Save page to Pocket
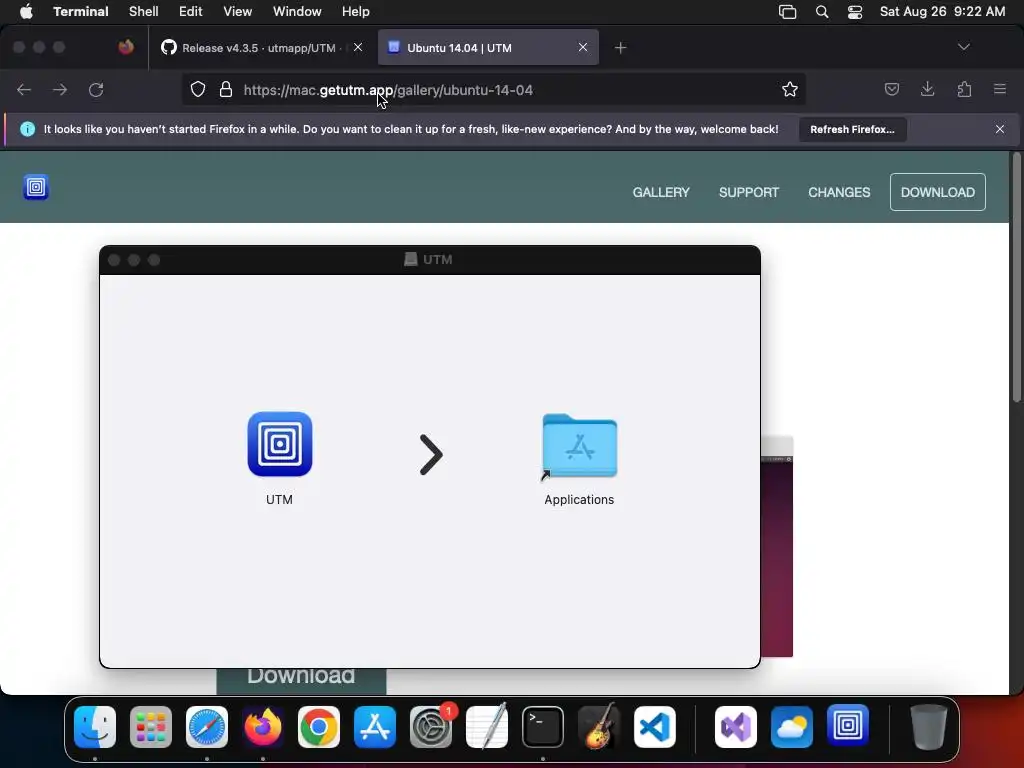This screenshot has height=768, width=1024. coord(891,89)
